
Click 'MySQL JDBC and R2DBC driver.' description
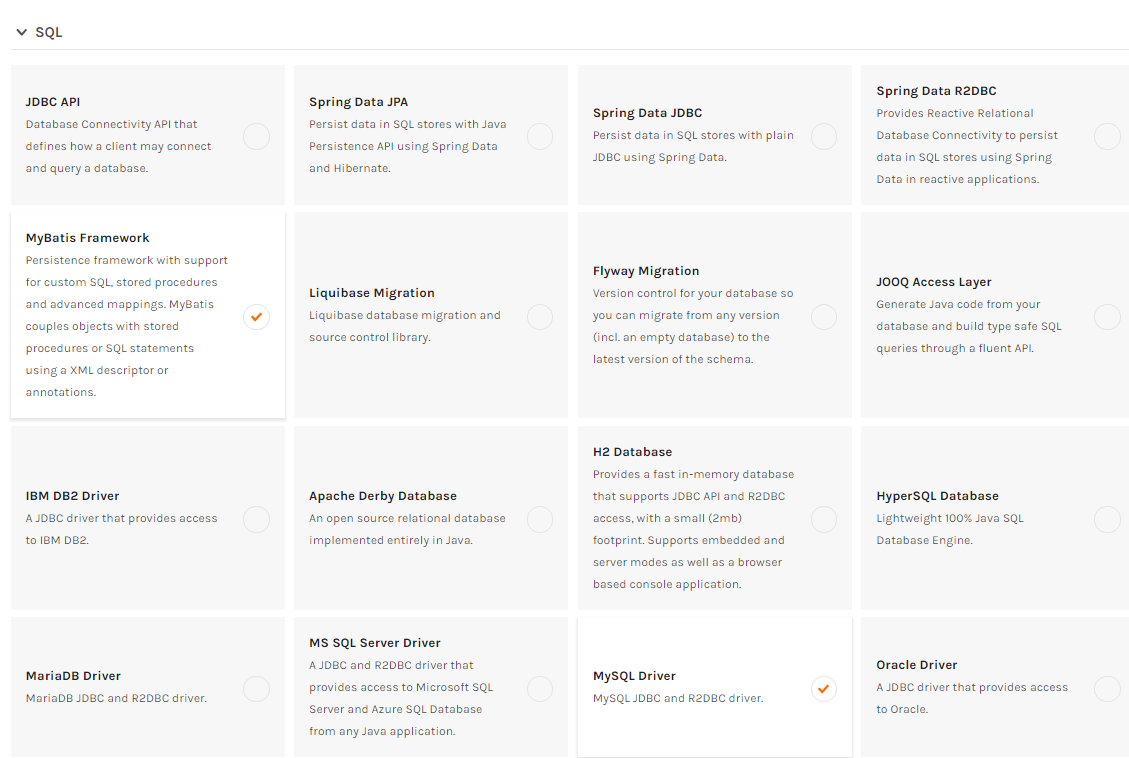pyautogui.click(x=678, y=698)
